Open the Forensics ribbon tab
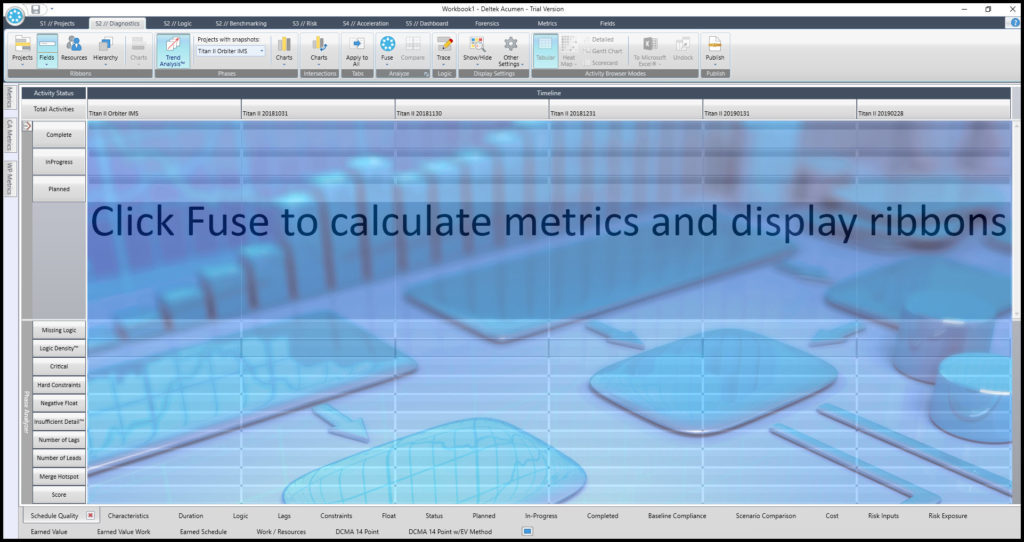The height and width of the screenshot is (542, 1024). coord(487,22)
